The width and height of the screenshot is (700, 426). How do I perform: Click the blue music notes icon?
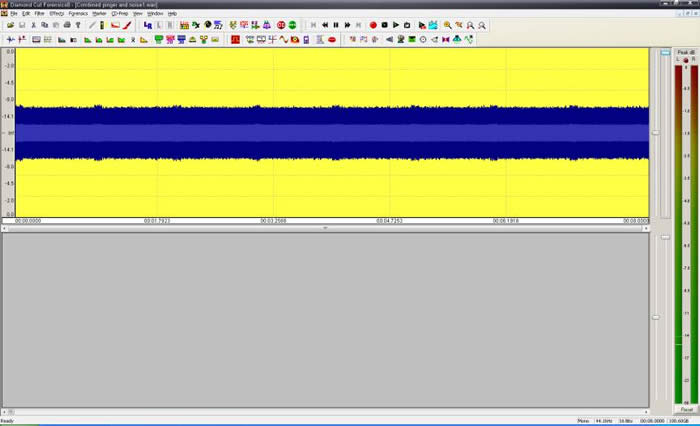218,25
